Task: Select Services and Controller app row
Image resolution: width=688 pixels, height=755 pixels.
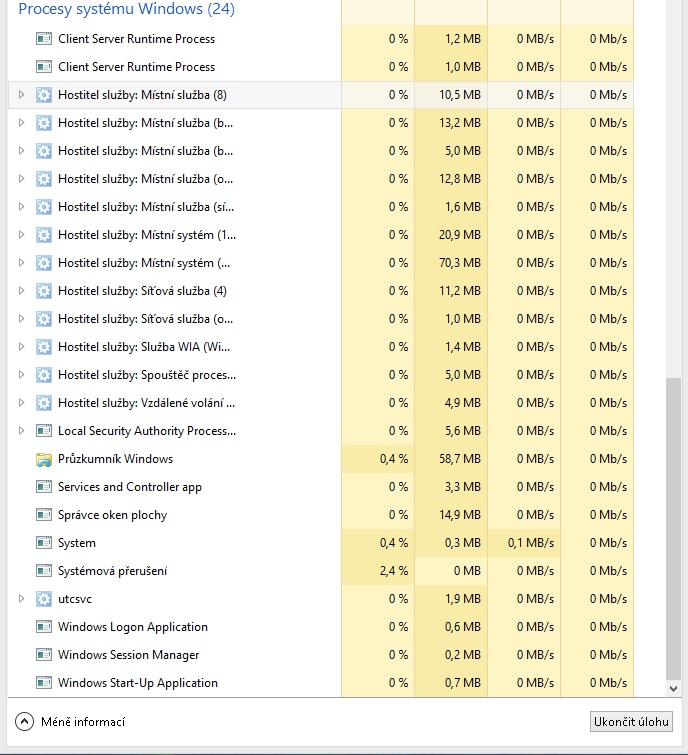Action: coord(320,487)
